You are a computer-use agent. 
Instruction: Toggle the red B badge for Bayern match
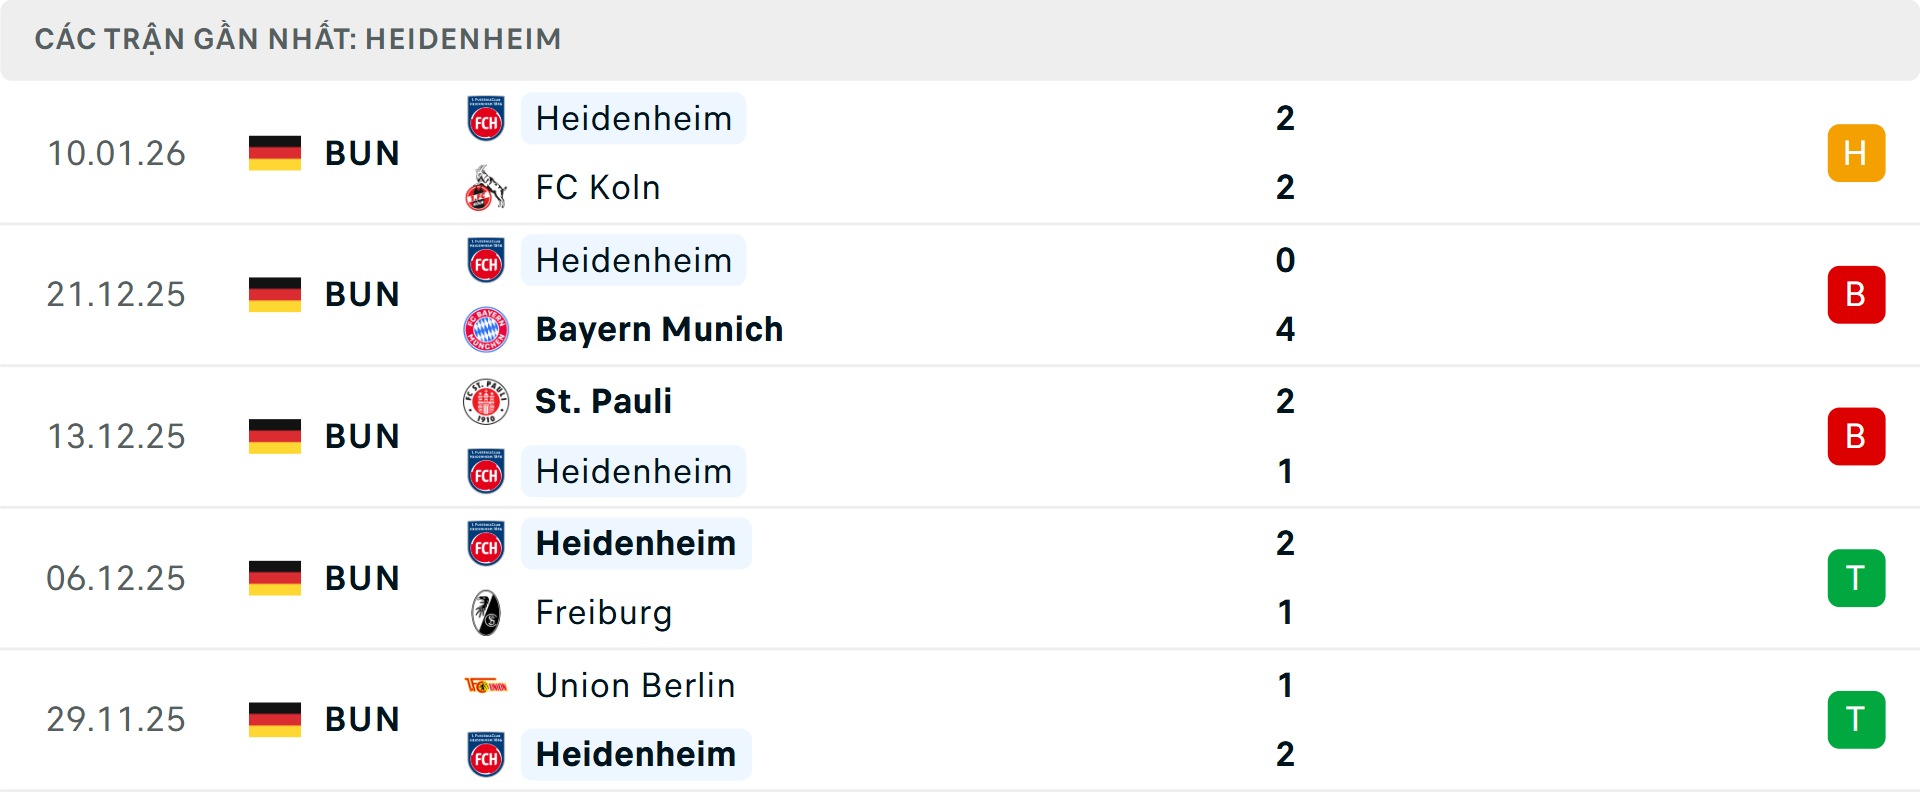pos(1856,294)
